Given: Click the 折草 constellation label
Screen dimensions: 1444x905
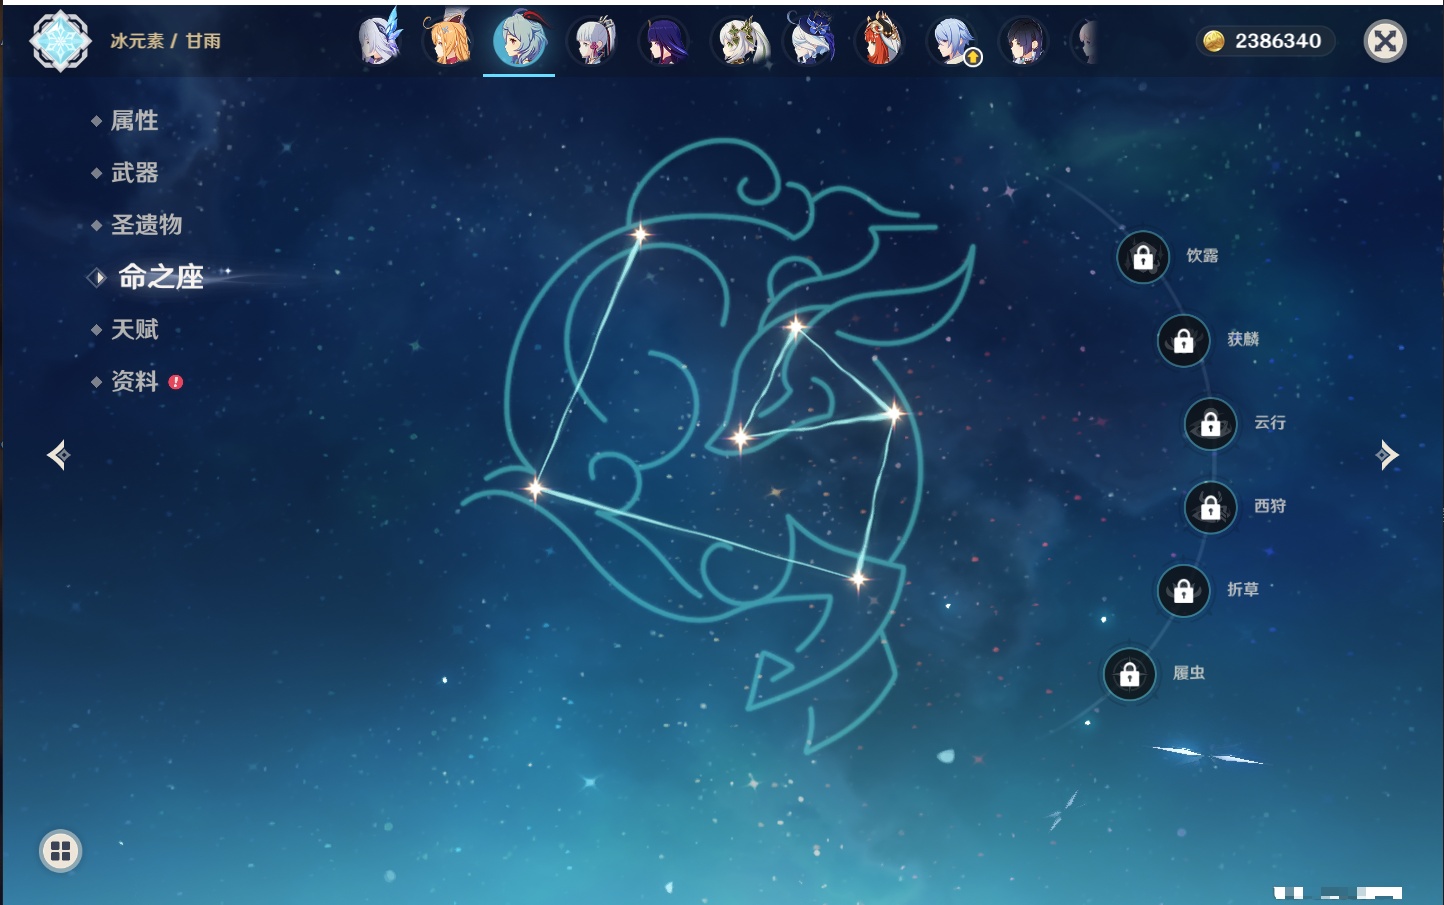Looking at the screenshot, I should click(1243, 590).
